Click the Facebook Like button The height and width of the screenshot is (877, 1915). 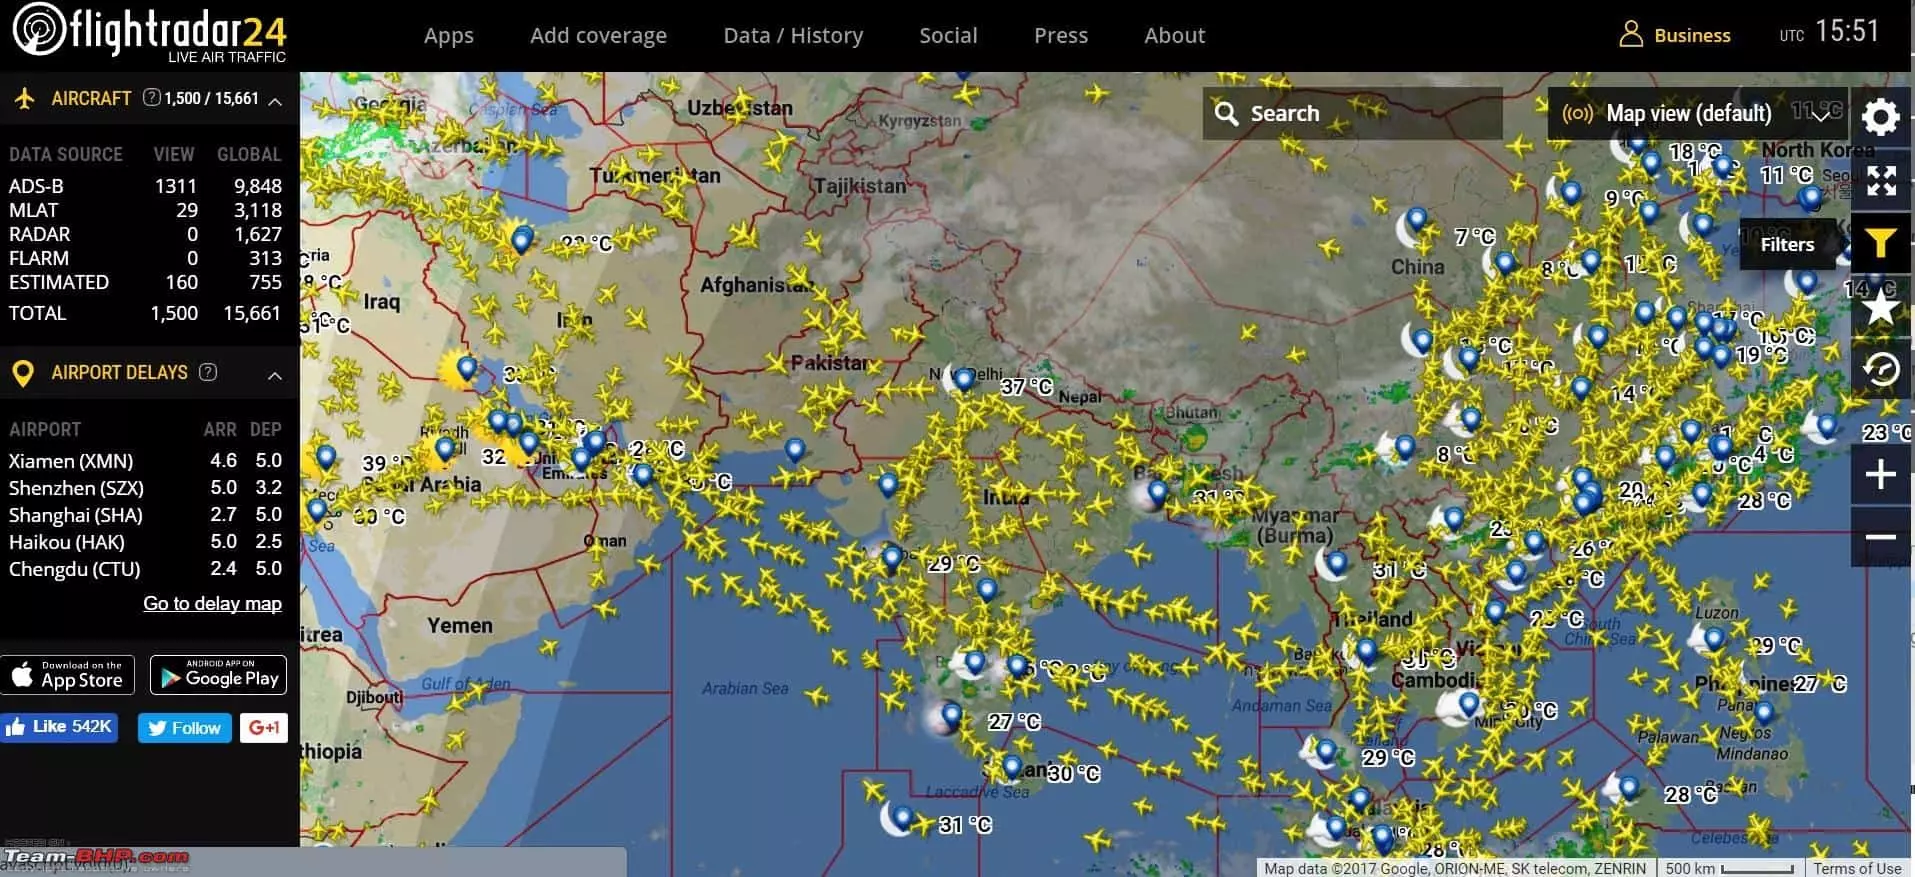60,727
